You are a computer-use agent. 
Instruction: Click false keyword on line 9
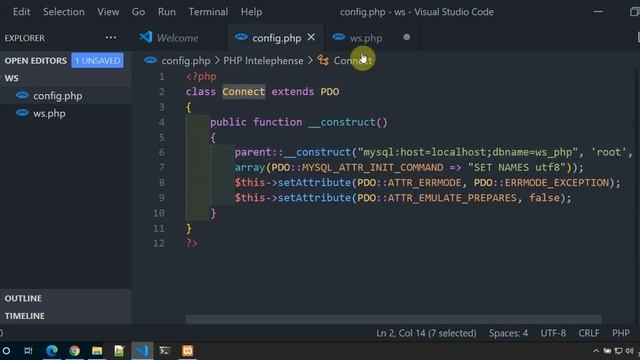[x=544, y=198]
